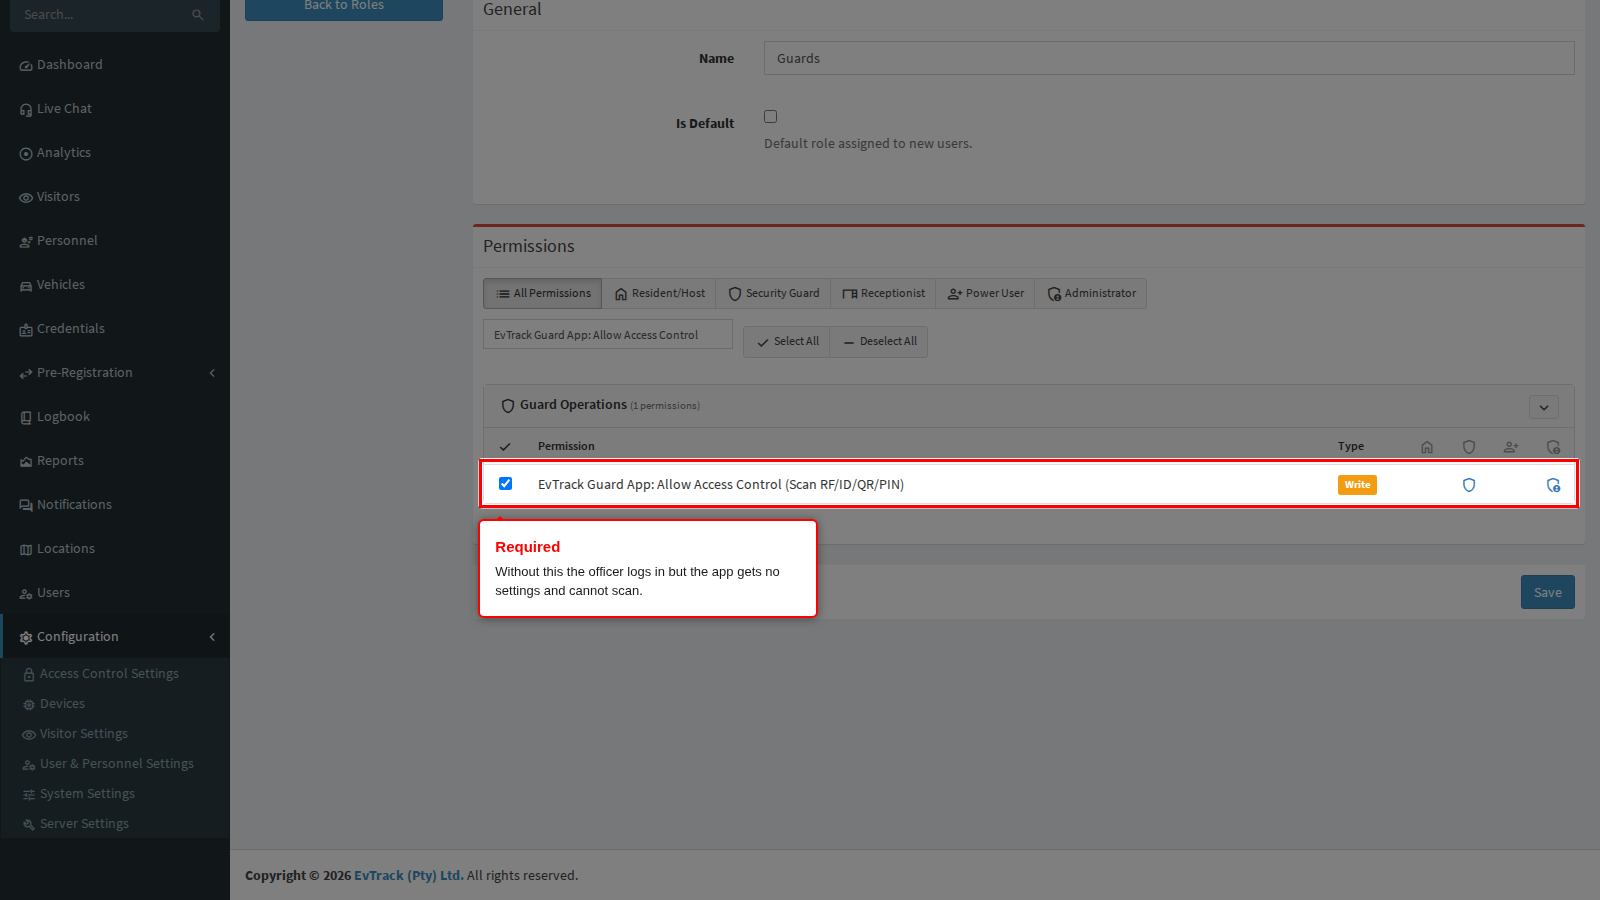1600x900 pixels.
Task: Go to Visitors using its eye icon
Action: (26, 198)
